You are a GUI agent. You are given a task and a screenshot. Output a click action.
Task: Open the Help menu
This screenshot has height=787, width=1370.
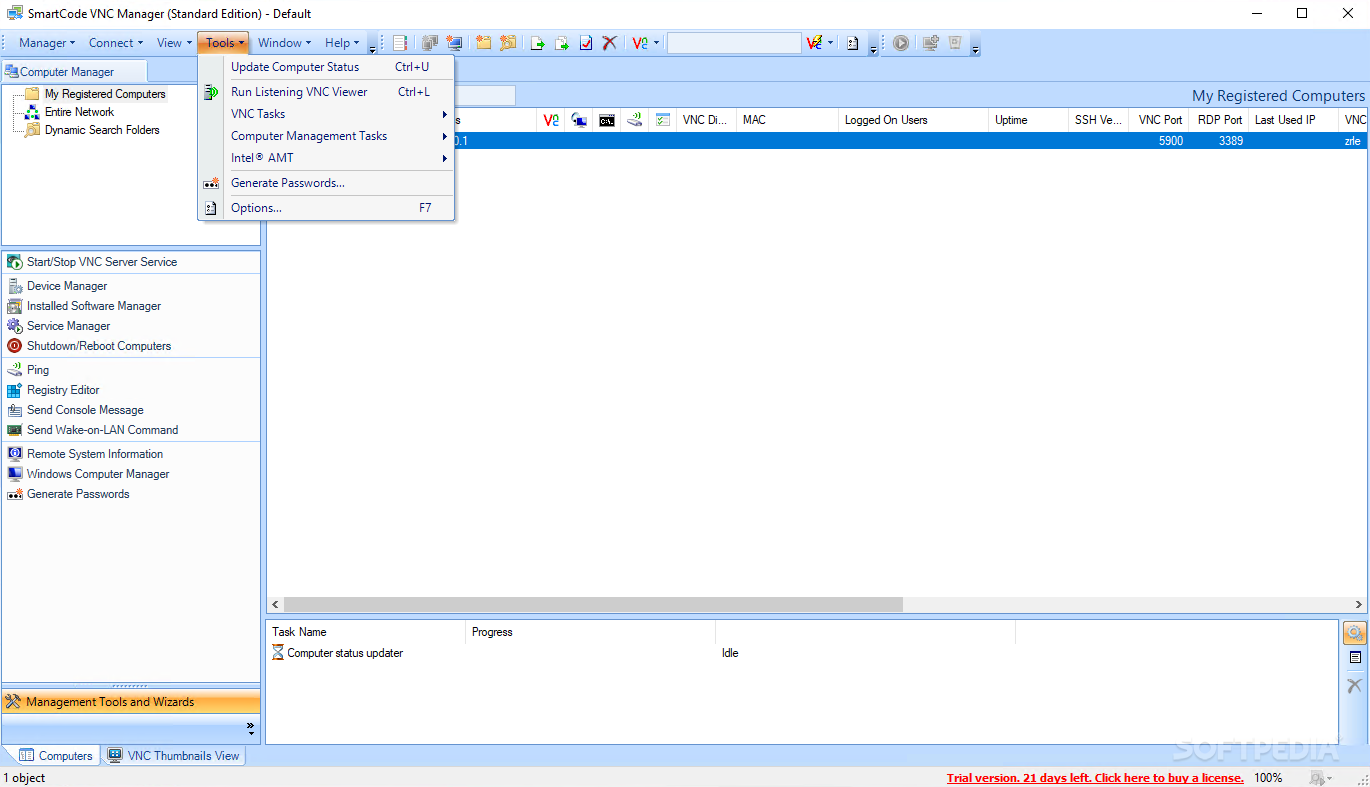pos(342,43)
